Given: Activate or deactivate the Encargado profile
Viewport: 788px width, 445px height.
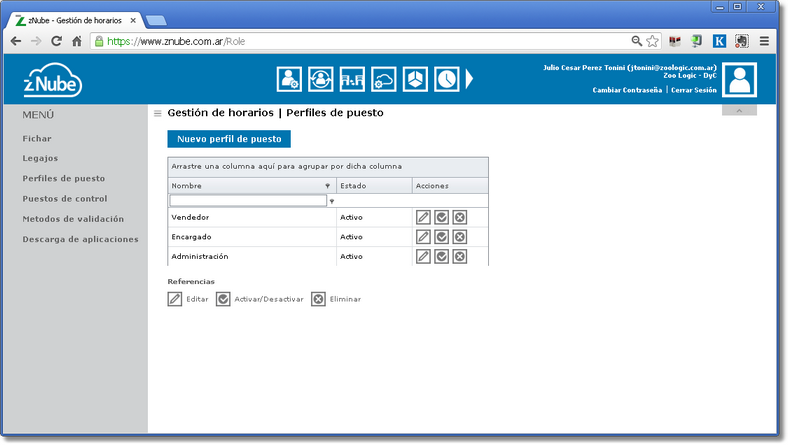Looking at the screenshot, I should click(x=441, y=237).
